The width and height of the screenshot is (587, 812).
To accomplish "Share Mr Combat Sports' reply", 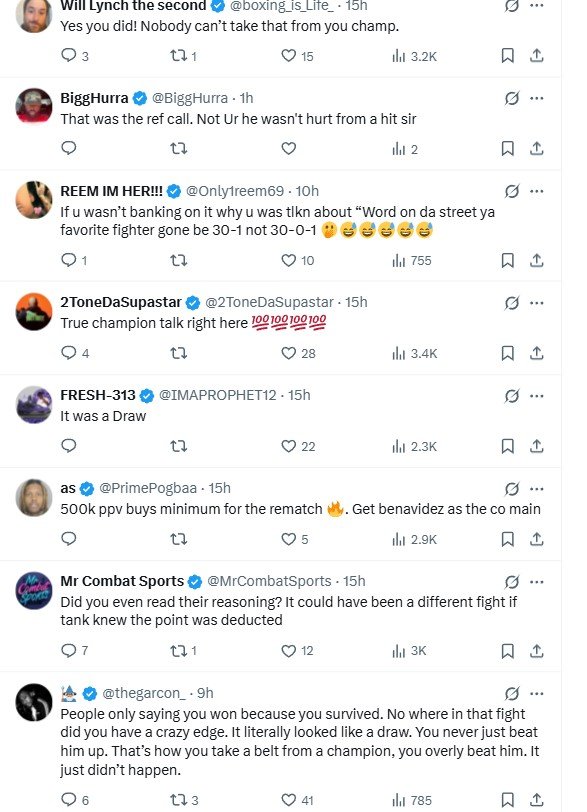I will coord(535,647).
